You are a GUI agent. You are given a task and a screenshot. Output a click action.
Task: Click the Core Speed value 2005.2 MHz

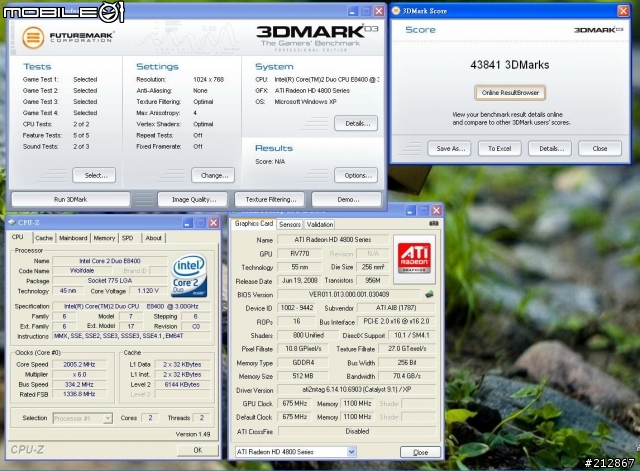pos(79,364)
